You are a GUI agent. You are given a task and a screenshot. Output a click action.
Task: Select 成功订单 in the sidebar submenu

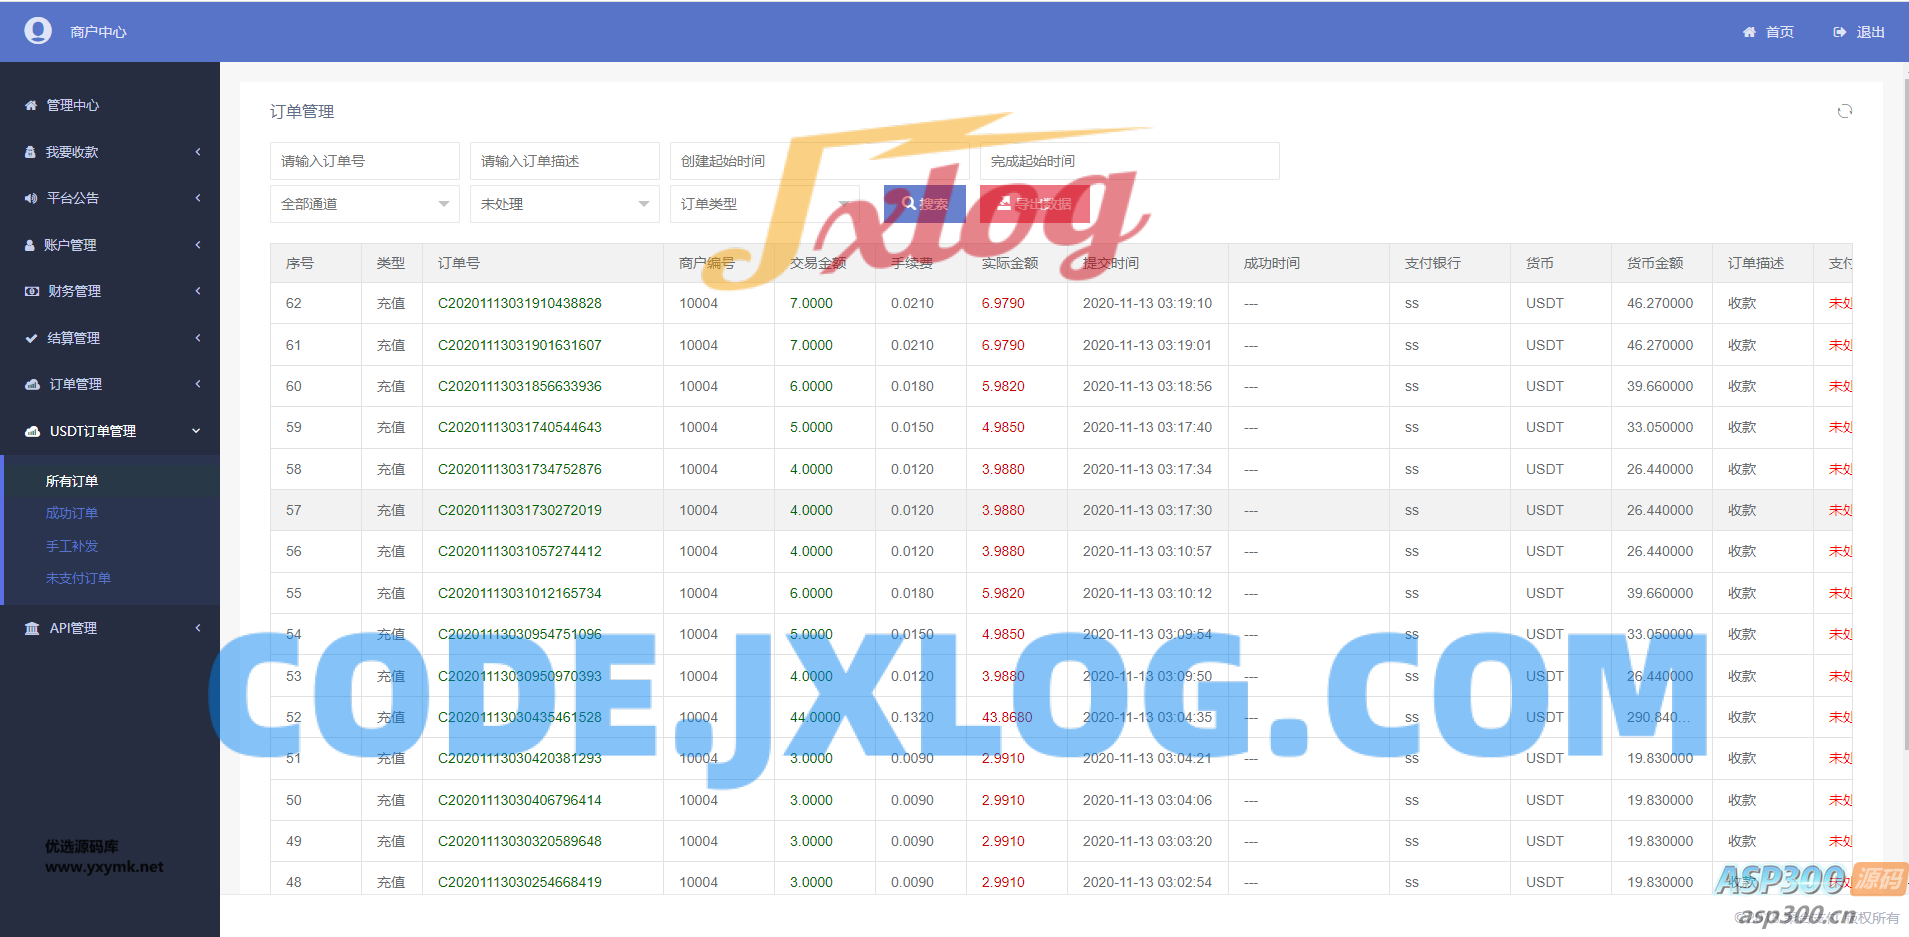point(71,513)
